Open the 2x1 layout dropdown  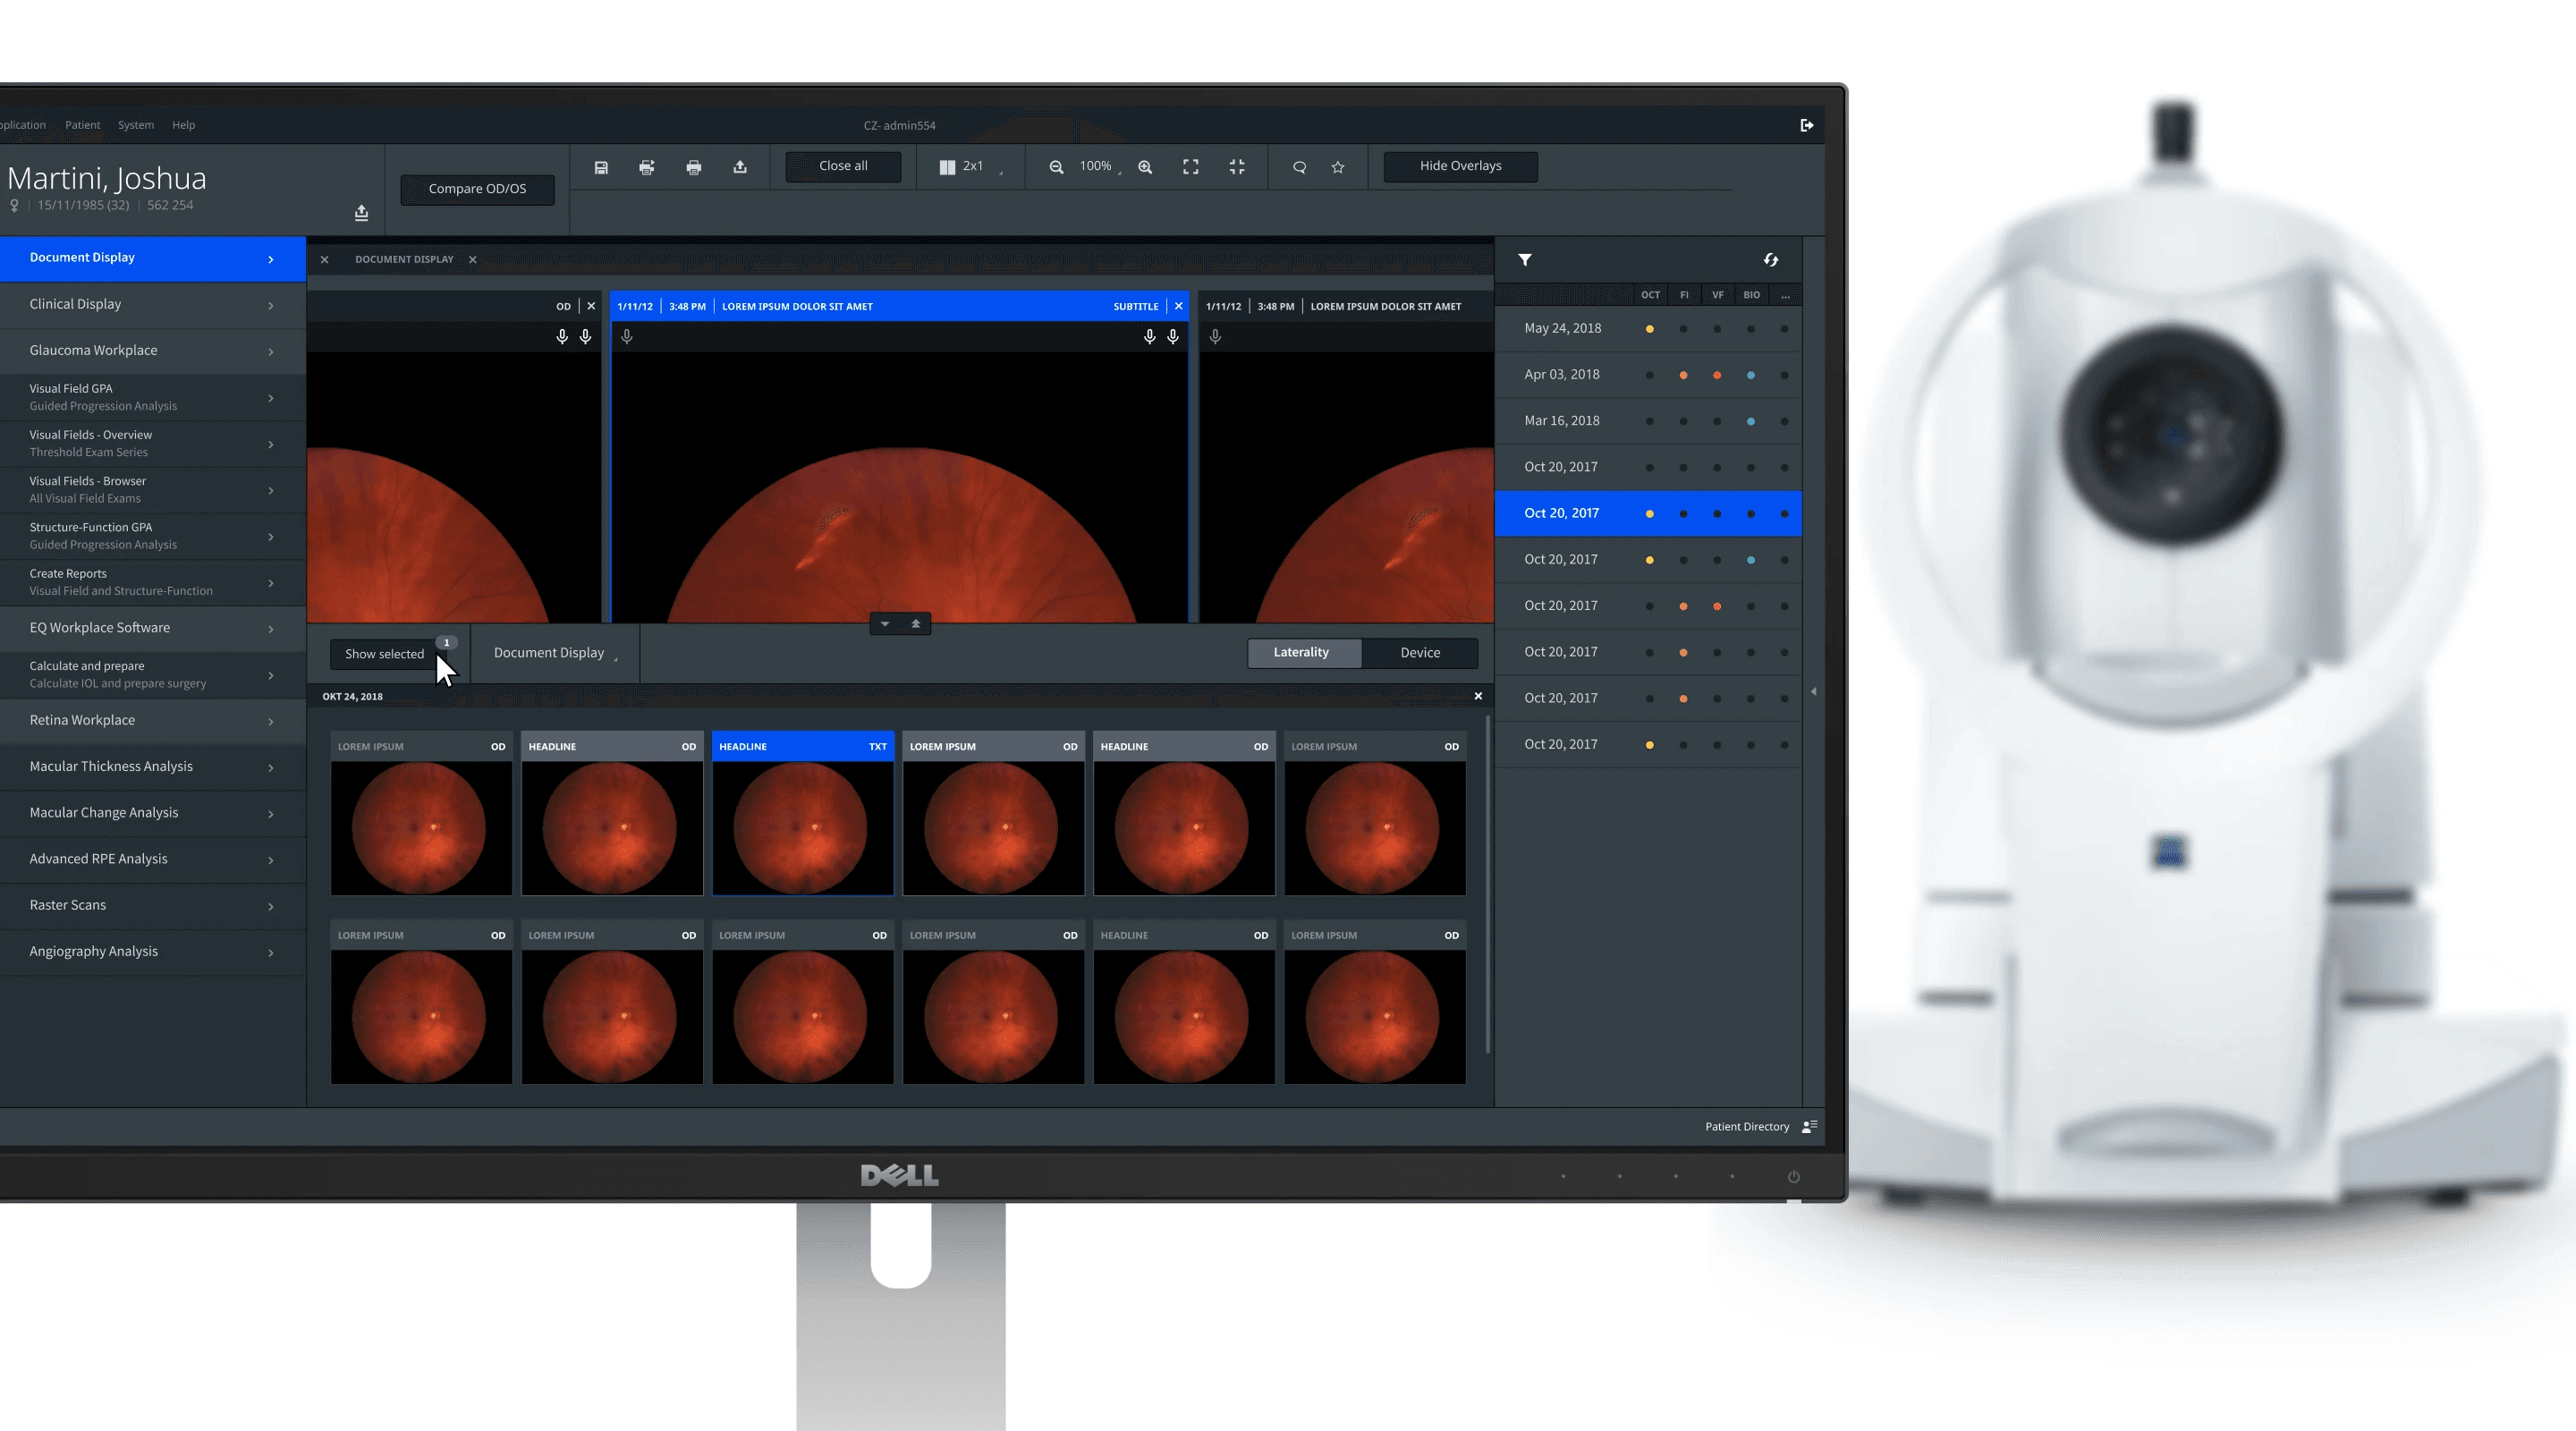coord(971,167)
